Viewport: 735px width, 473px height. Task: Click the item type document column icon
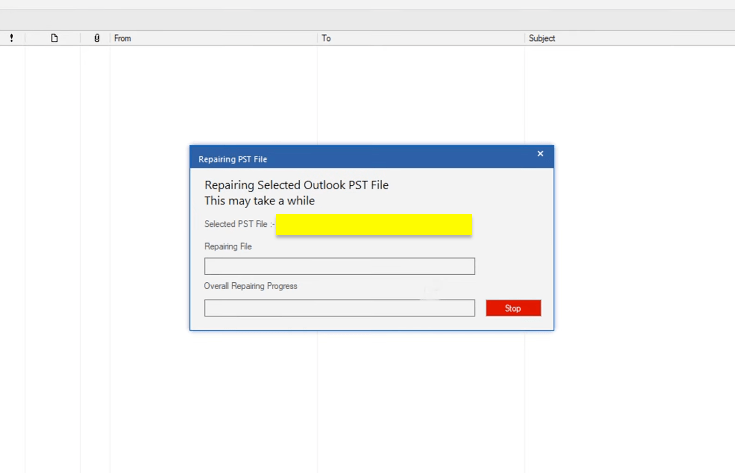[x=54, y=38]
